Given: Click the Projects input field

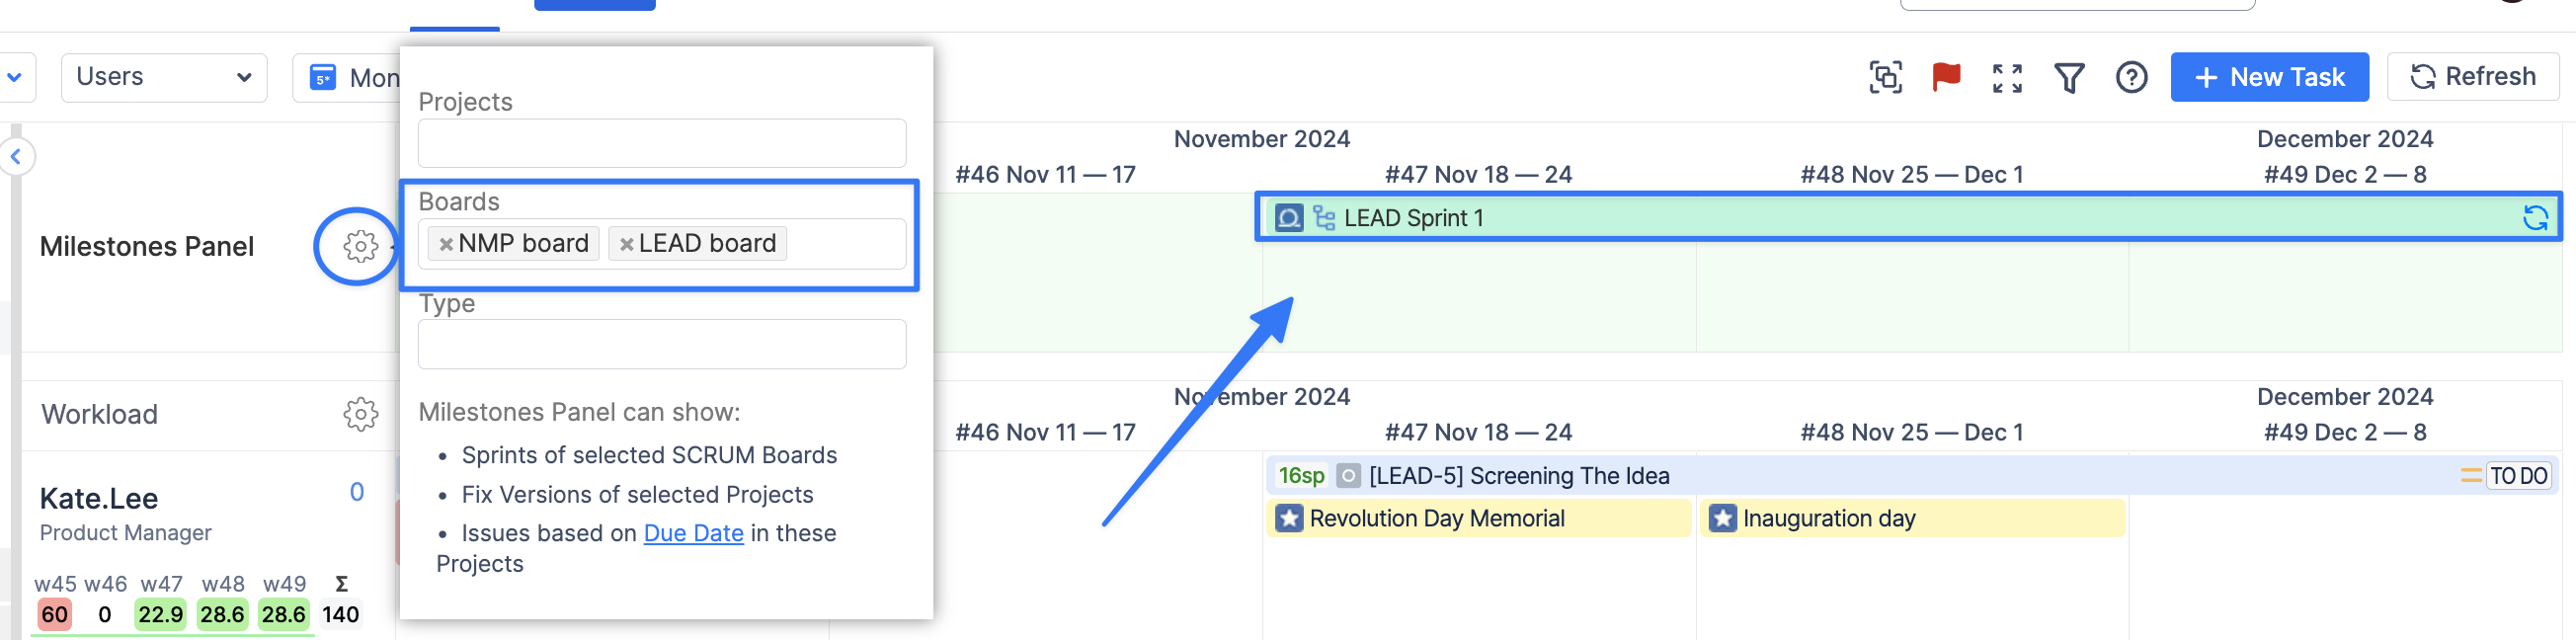Looking at the screenshot, I should (x=662, y=144).
